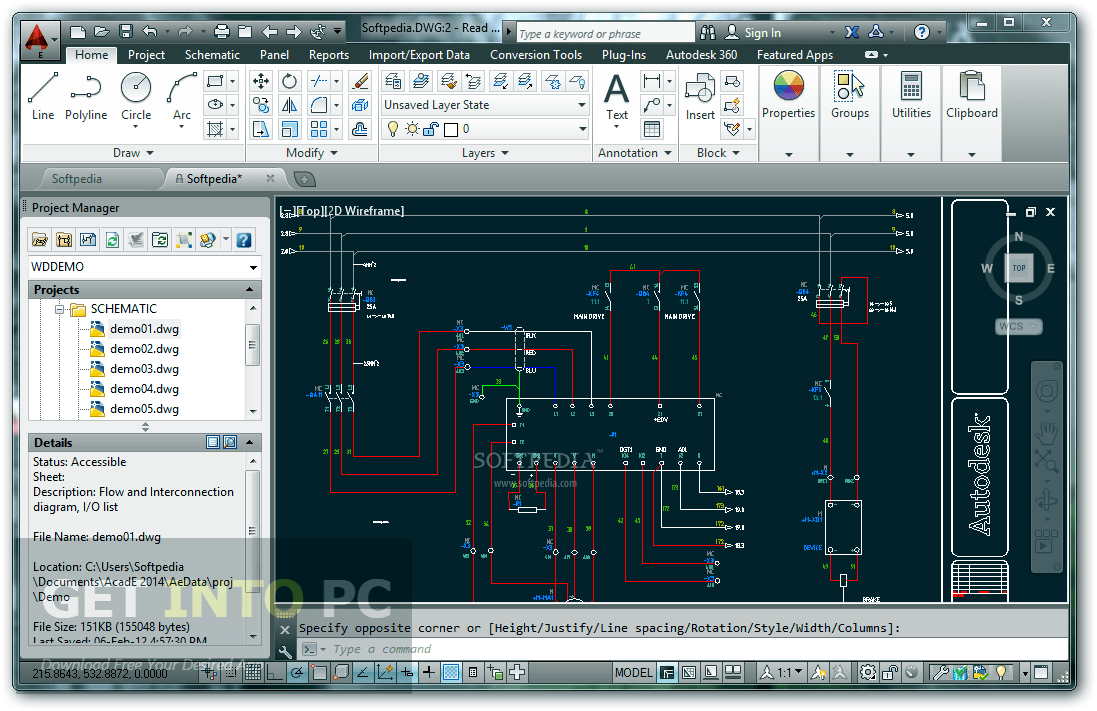Viewport: 1097px width, 711px height.
Task: Open the Properties color wheel icon
Action: click(788, 87)
